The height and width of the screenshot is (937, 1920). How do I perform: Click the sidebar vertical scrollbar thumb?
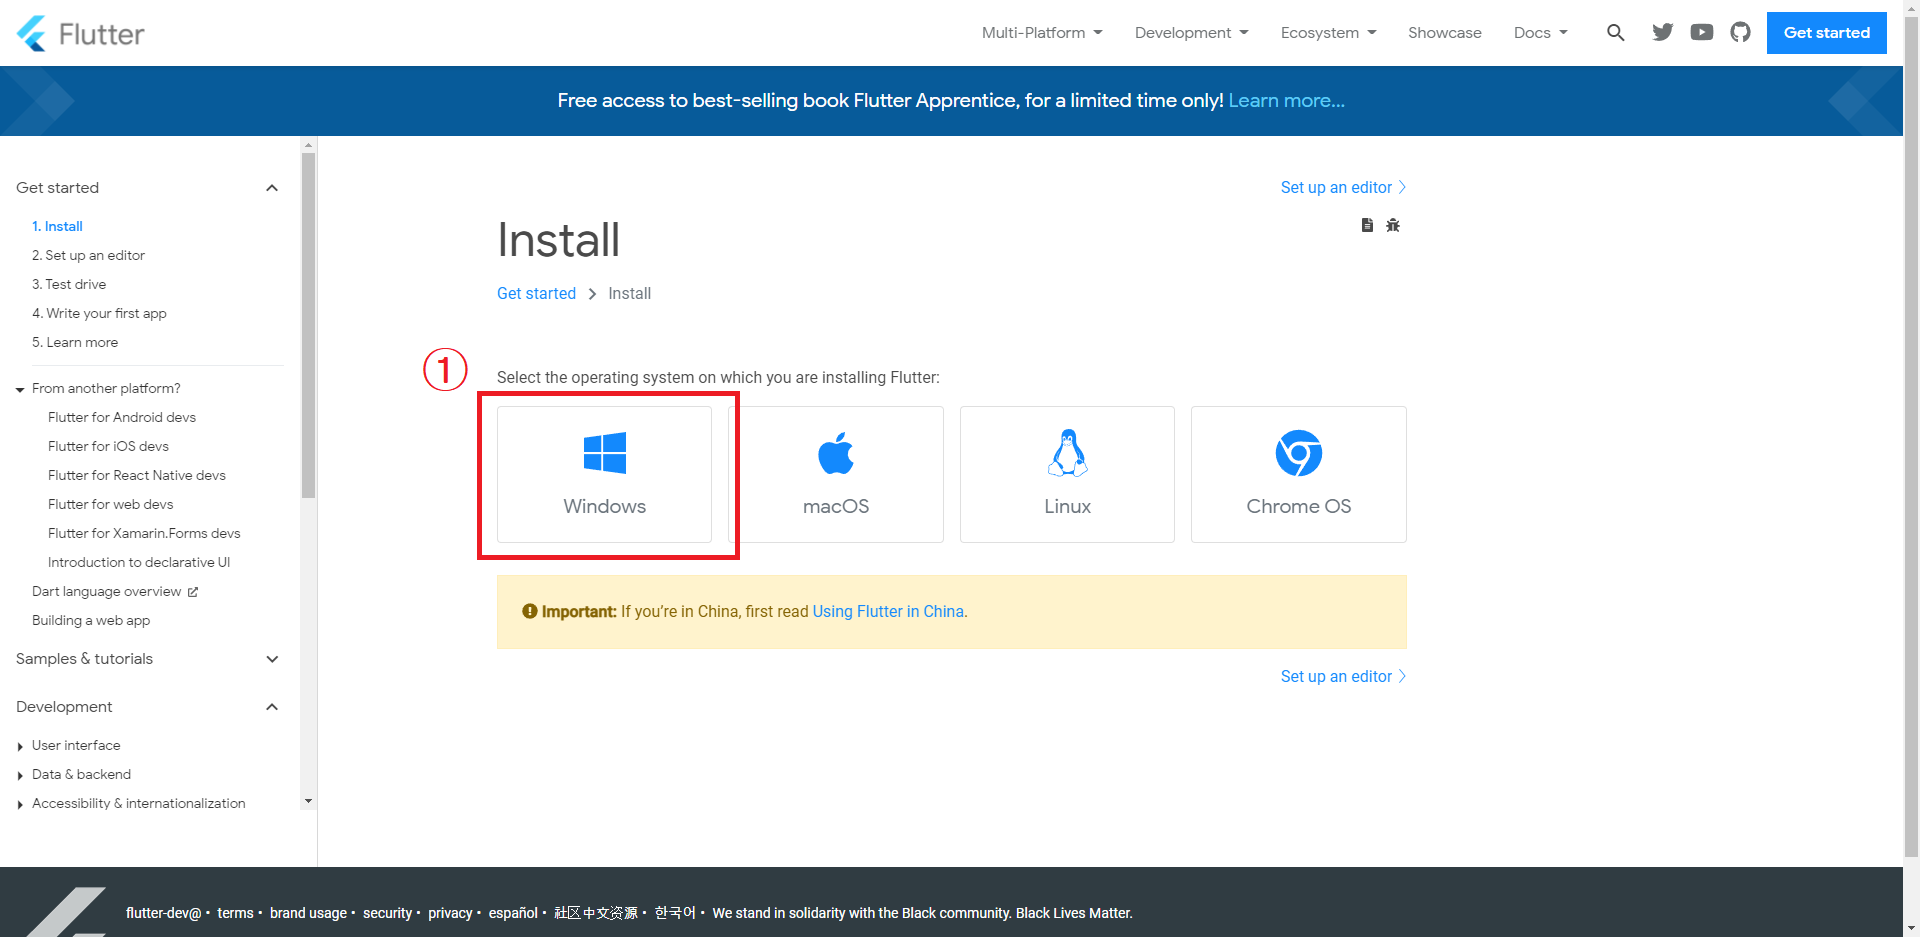(308, 324)
